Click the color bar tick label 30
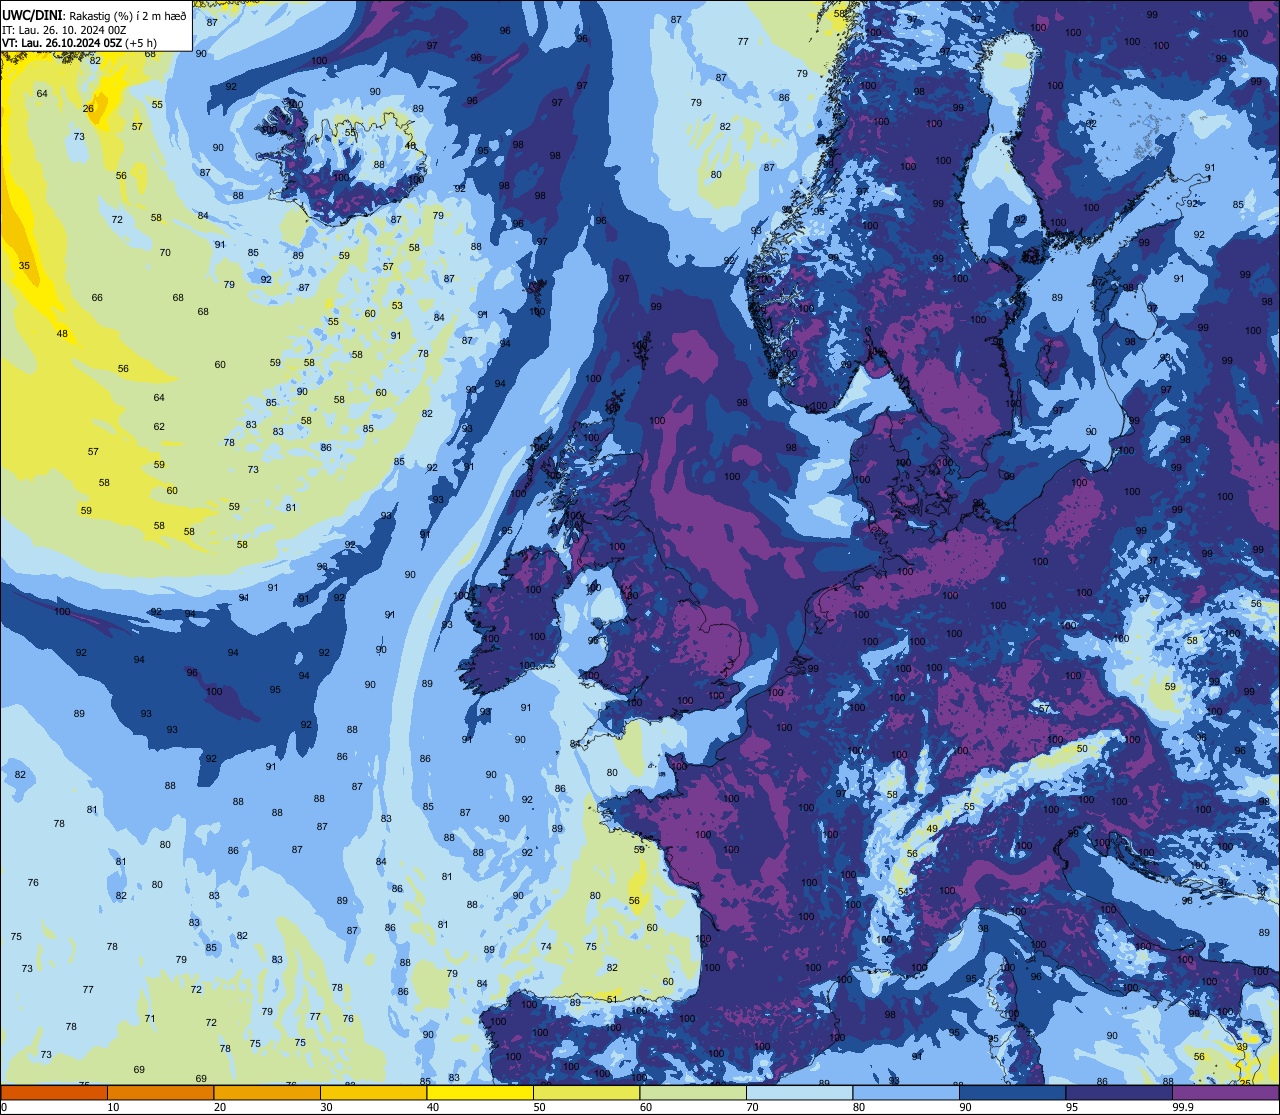This screenshot has height=1115, width=1280. coord(326,1107)
